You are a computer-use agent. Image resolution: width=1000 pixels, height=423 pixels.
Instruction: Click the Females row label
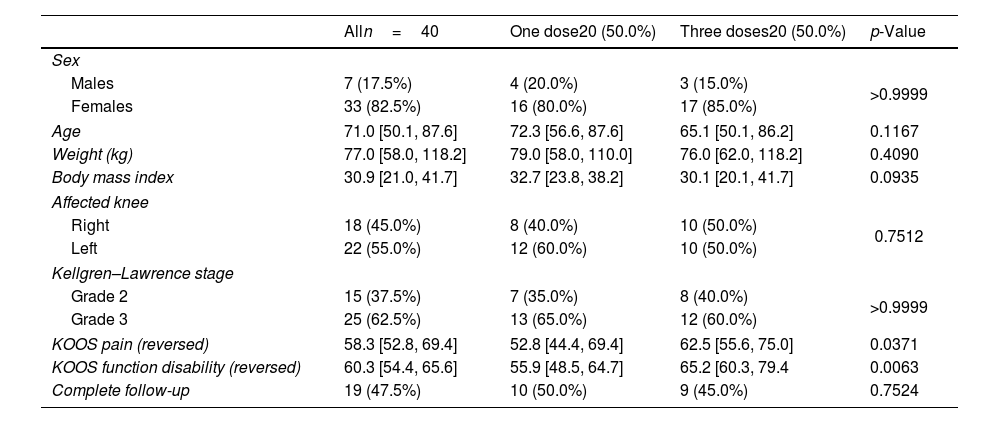tap(102, 106)
